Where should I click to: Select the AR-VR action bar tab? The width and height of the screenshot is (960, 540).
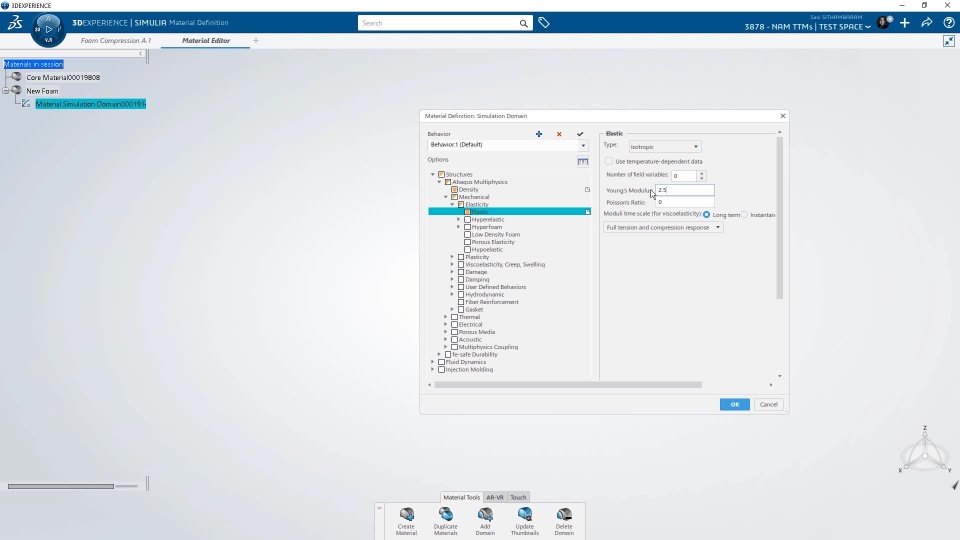495,497
